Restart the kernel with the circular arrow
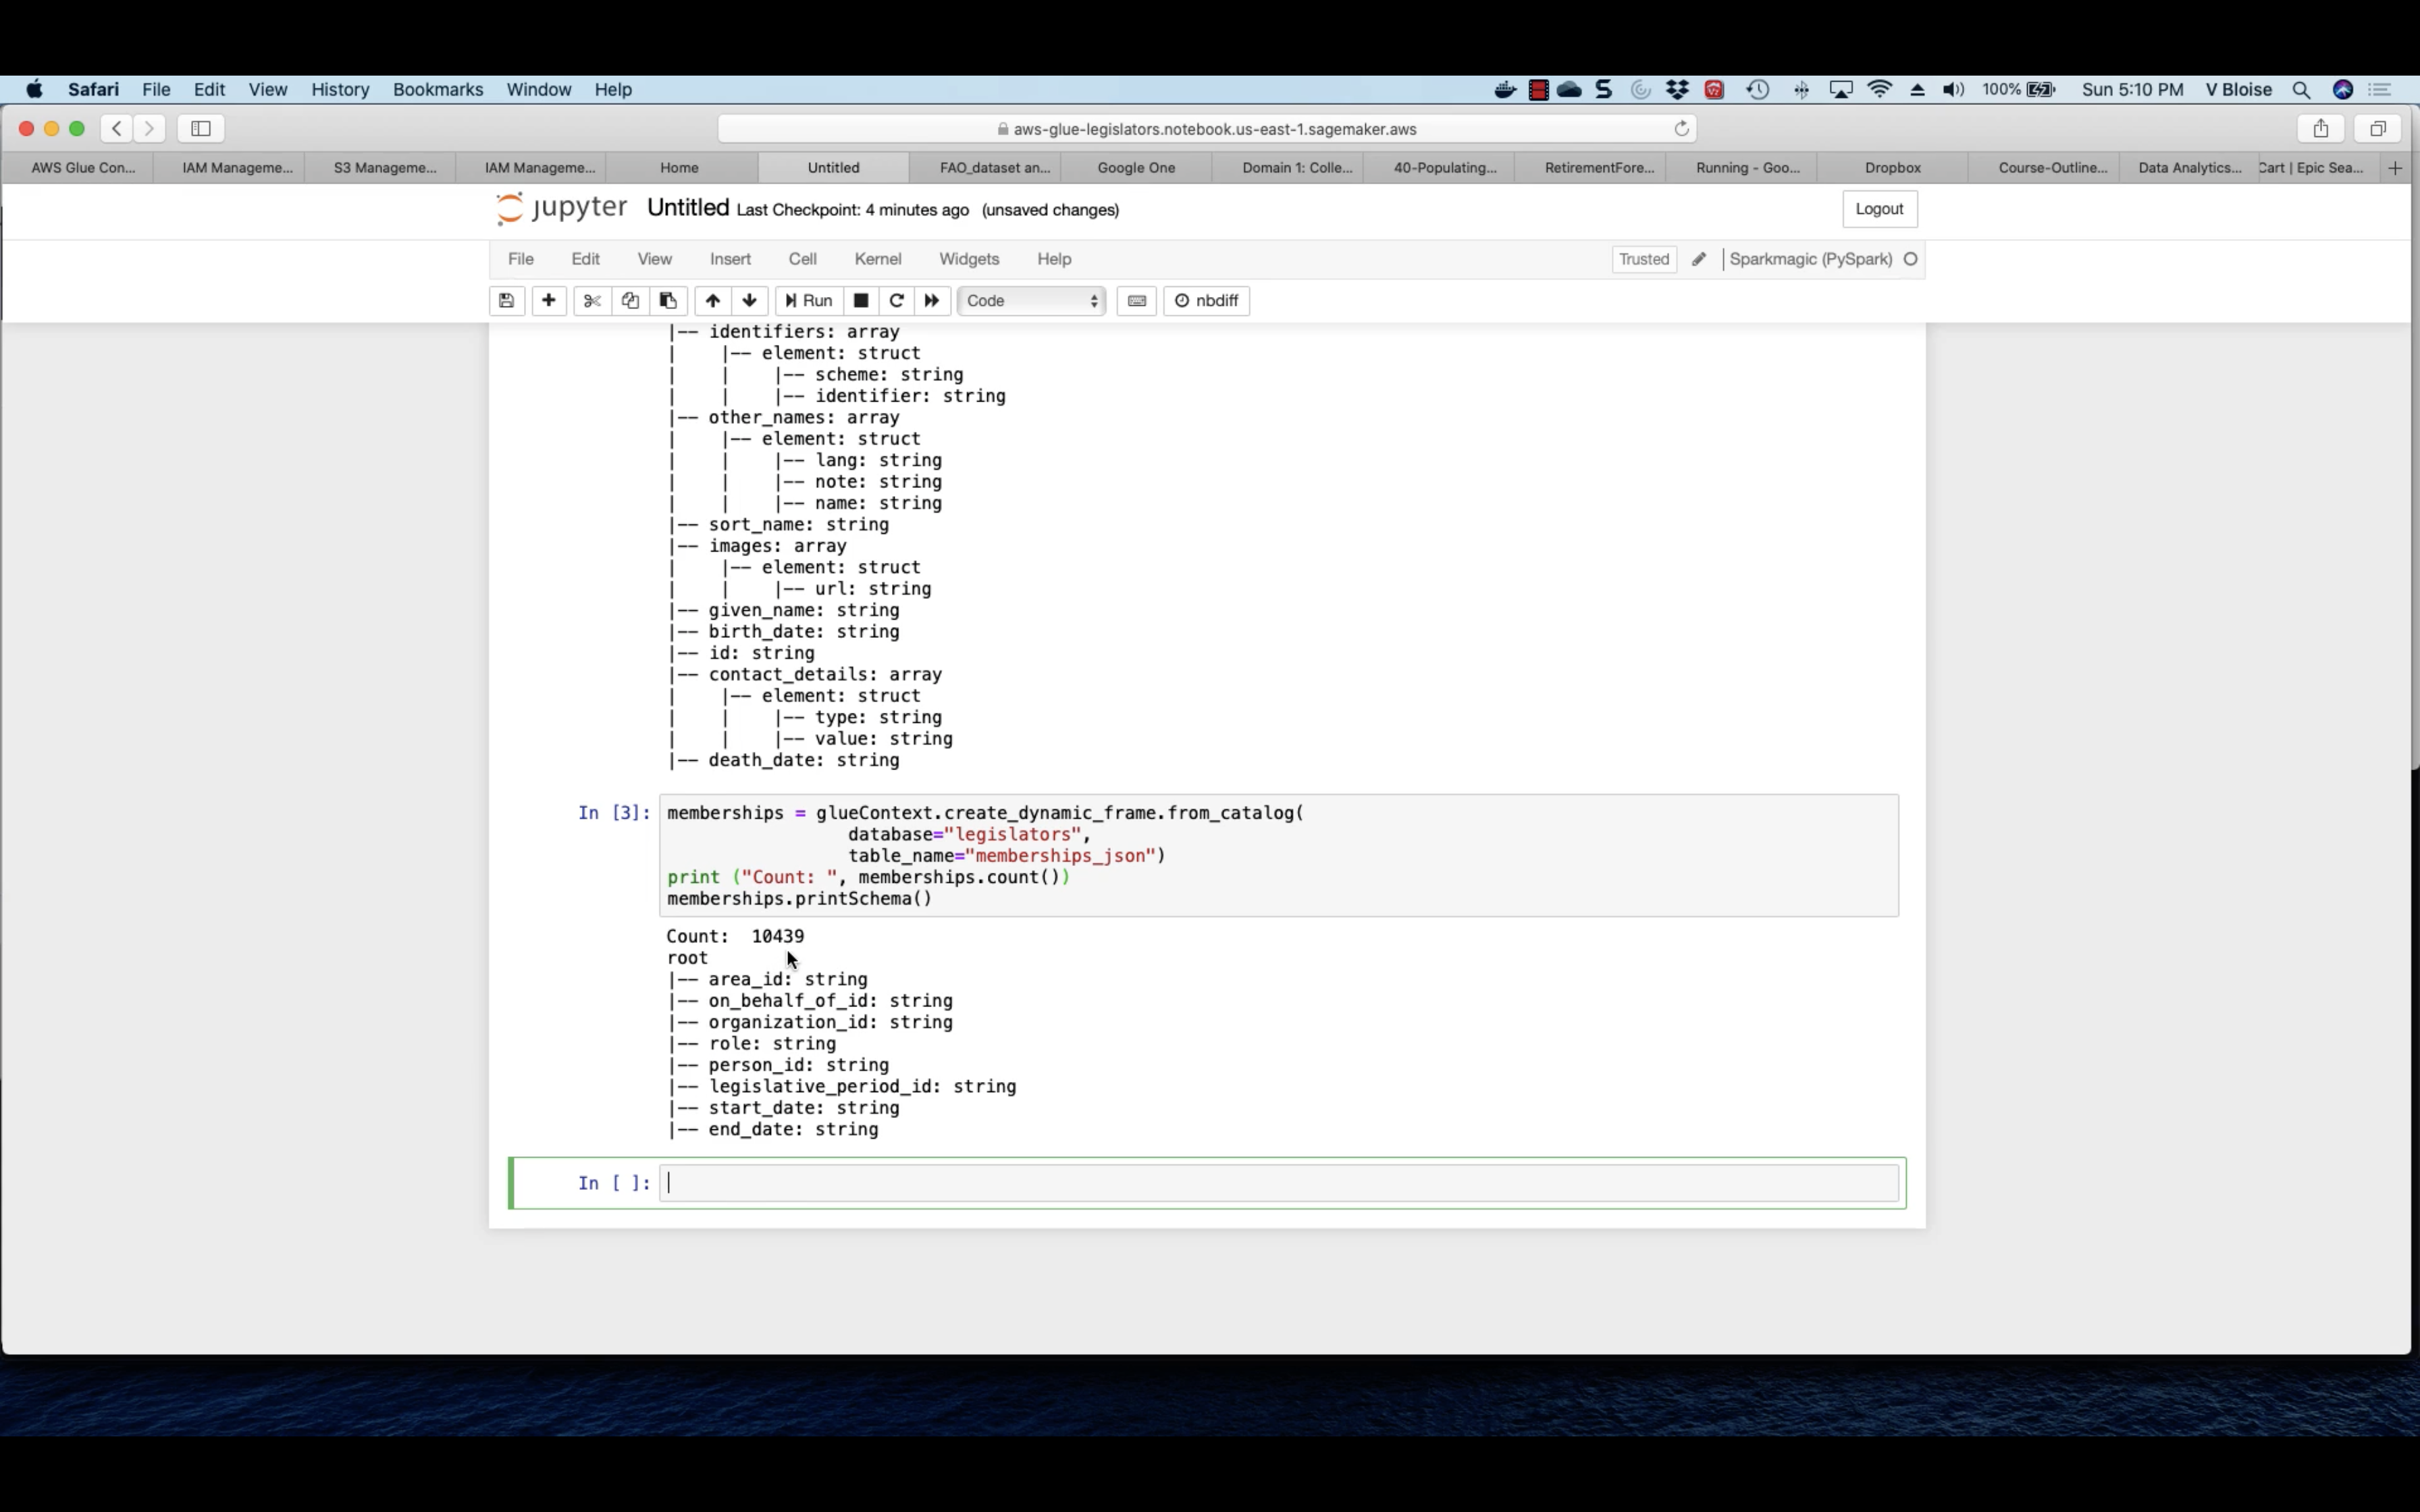Image resolution: width=2420 pixels, height=1512 pixels. coord(896,301)
